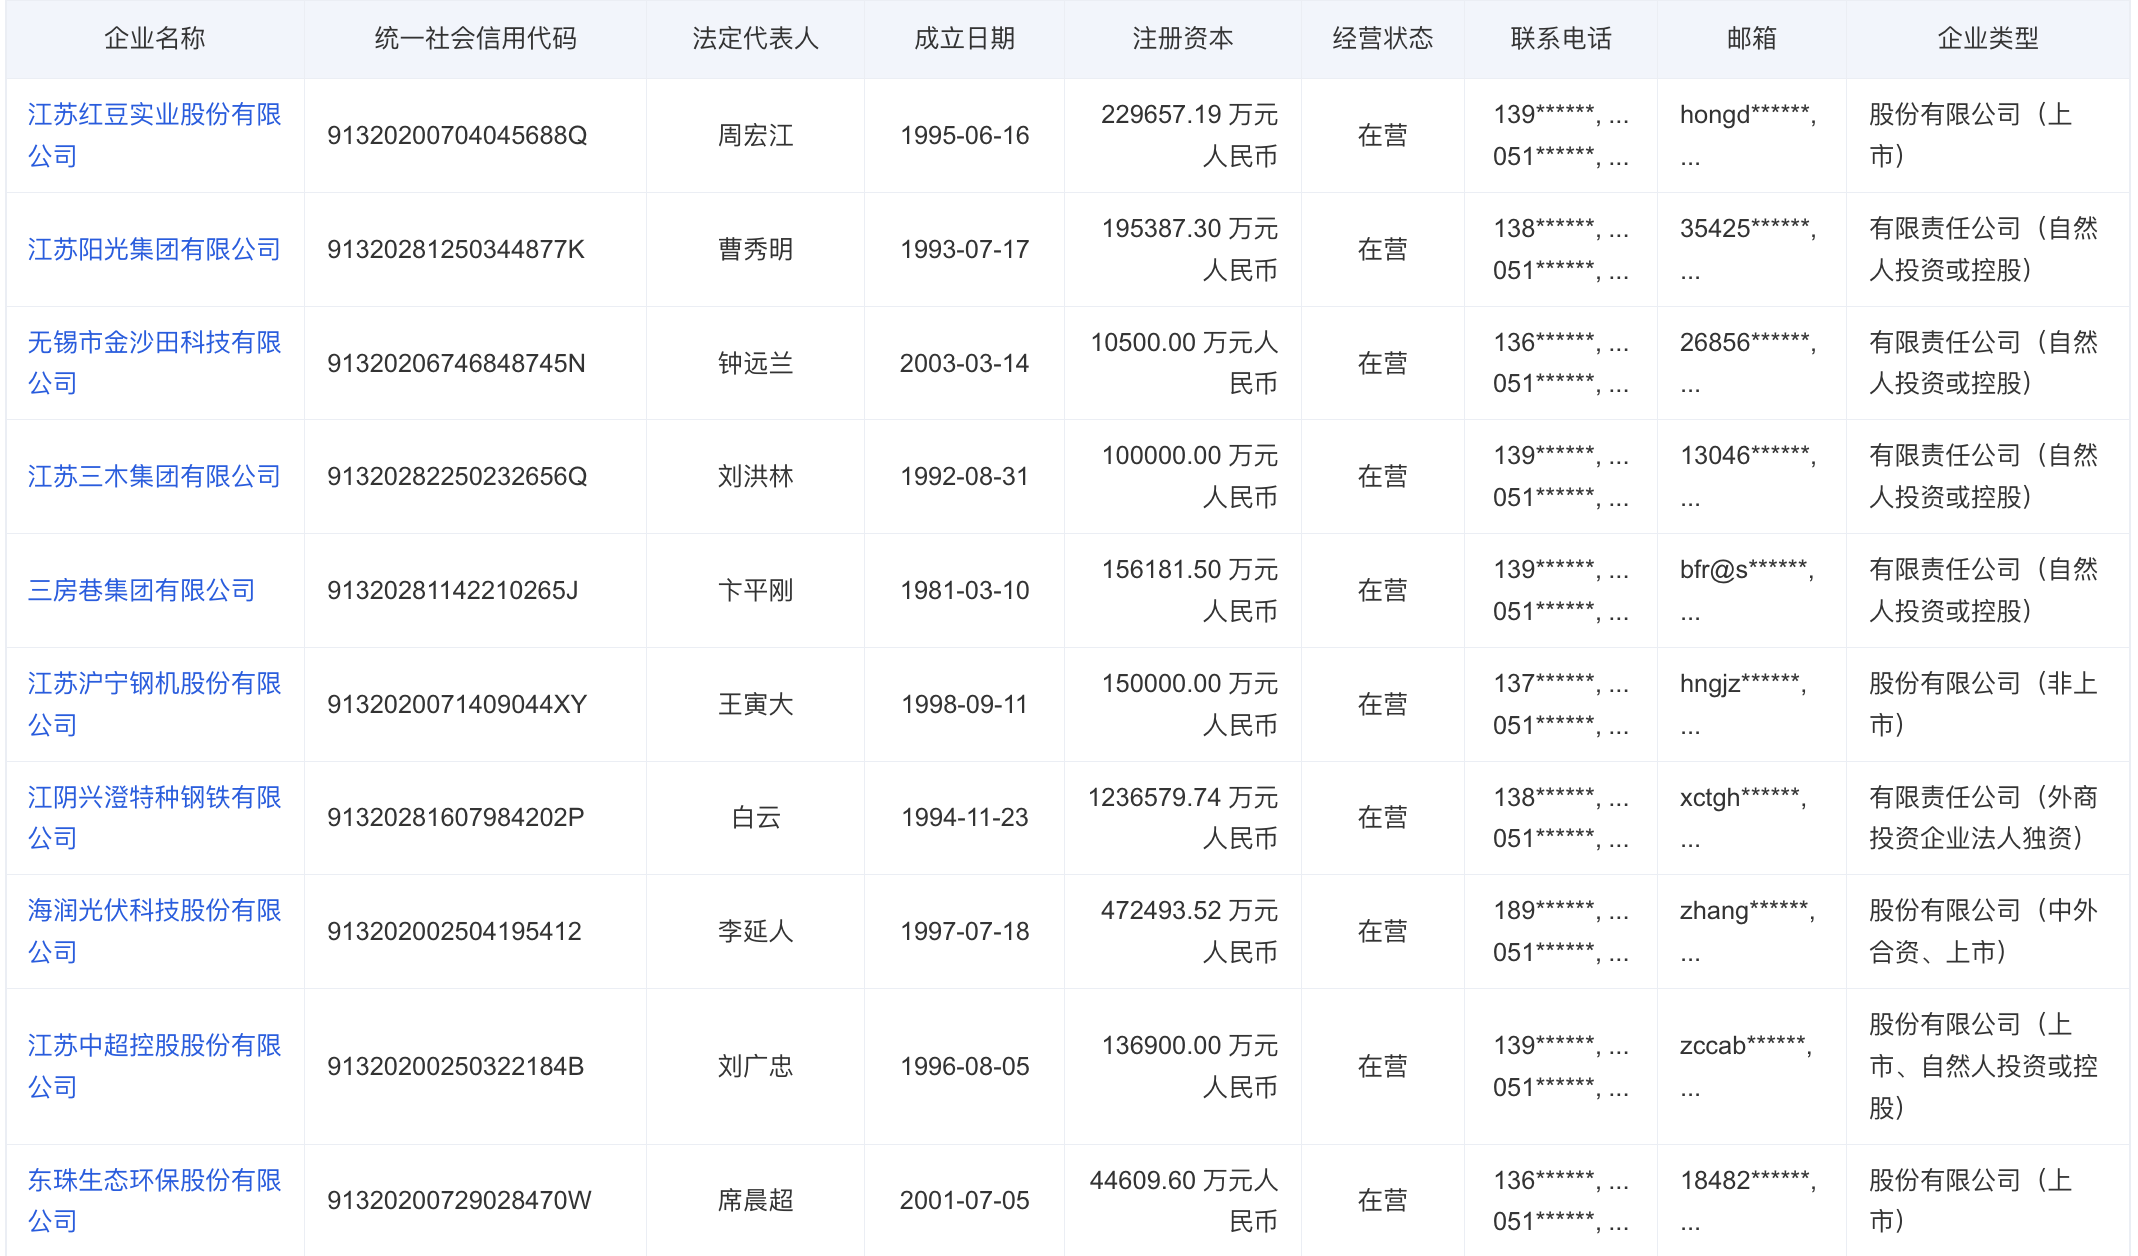
Task: Click registered capital 10500.00 万元人民币
Action: (x=1184, y=363)
